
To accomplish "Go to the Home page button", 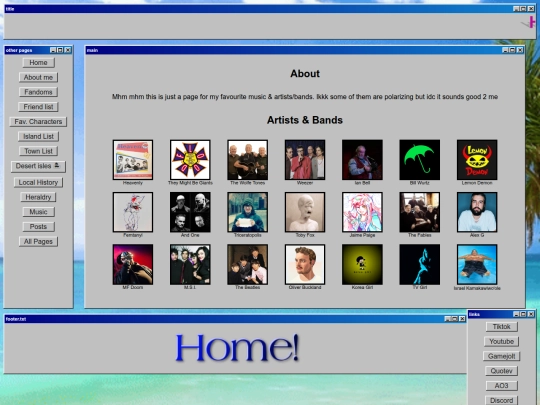I will click(38, 63).
